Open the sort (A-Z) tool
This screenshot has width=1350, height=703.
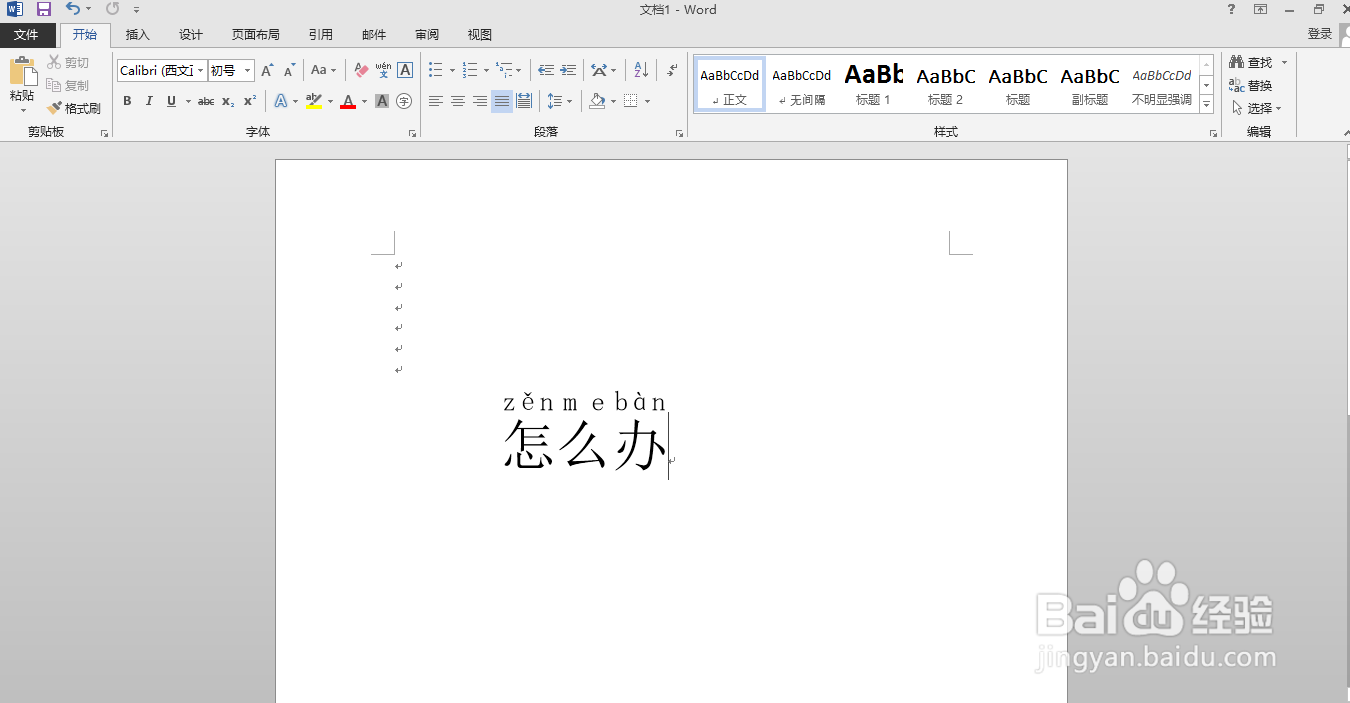point(640,70)
